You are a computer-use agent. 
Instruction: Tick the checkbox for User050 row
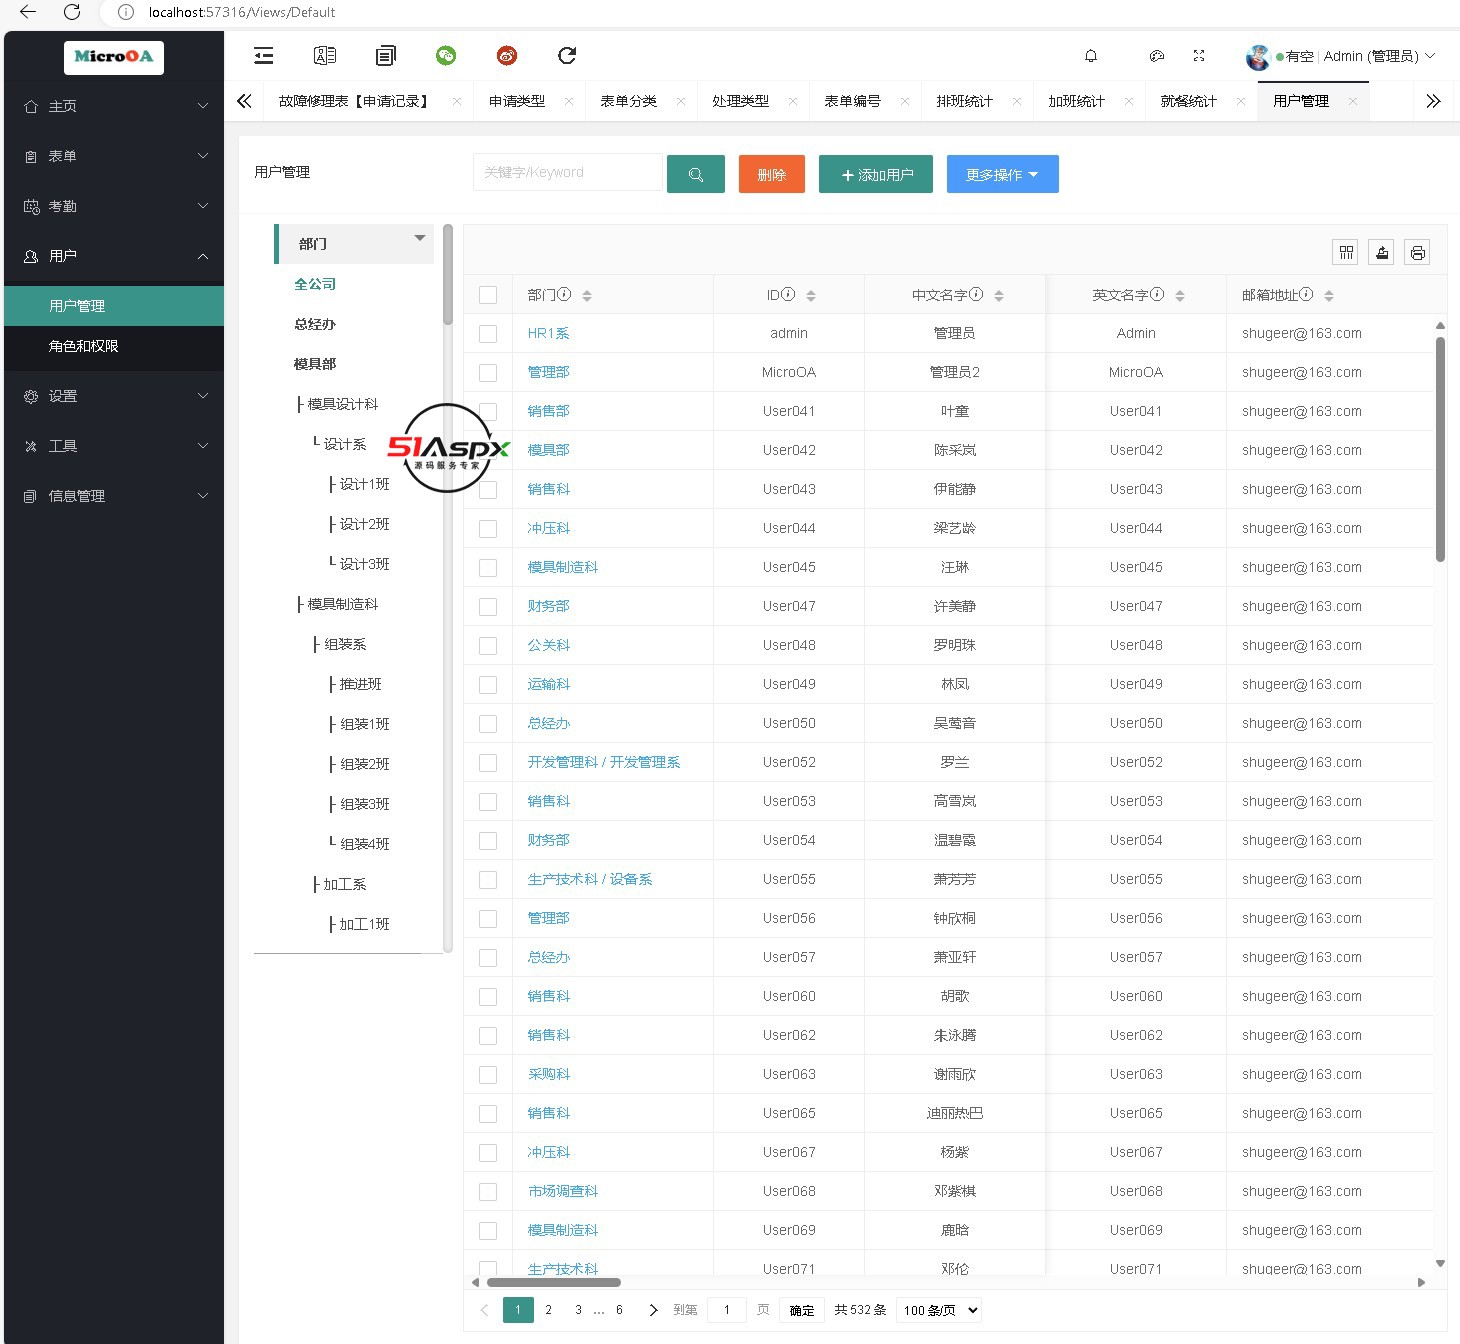488,724
